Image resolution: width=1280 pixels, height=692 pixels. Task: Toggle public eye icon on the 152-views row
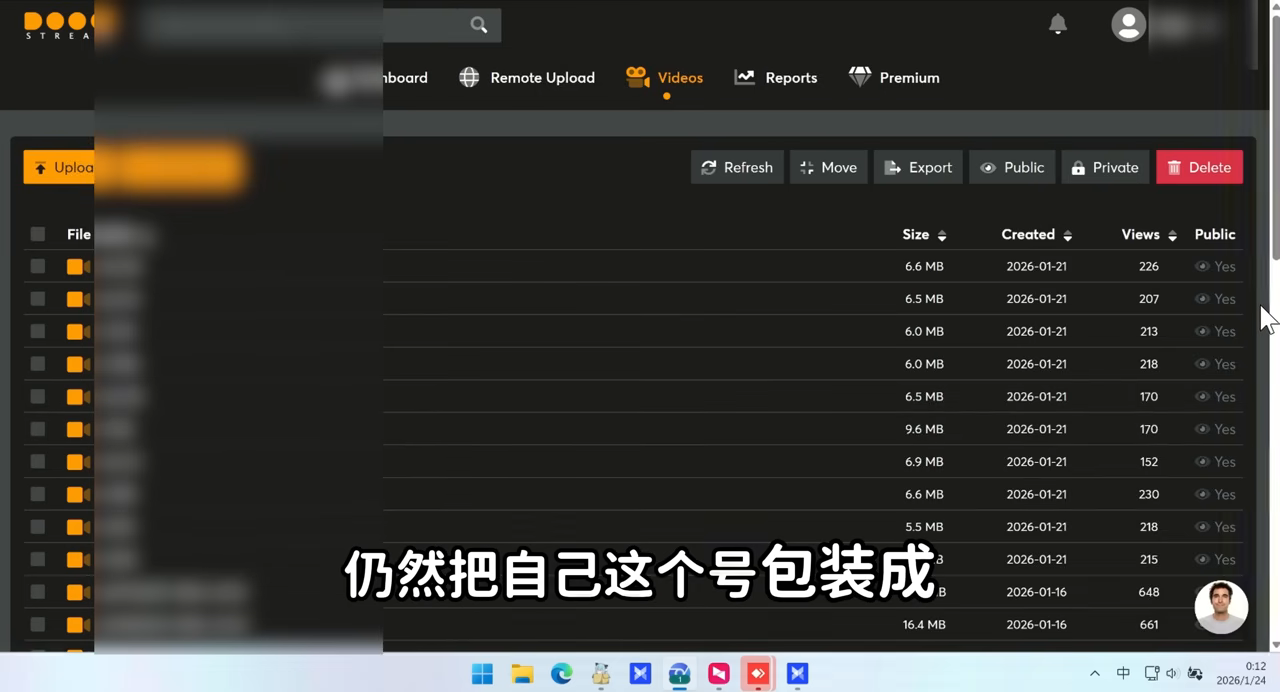click(x=1202, y=461)
